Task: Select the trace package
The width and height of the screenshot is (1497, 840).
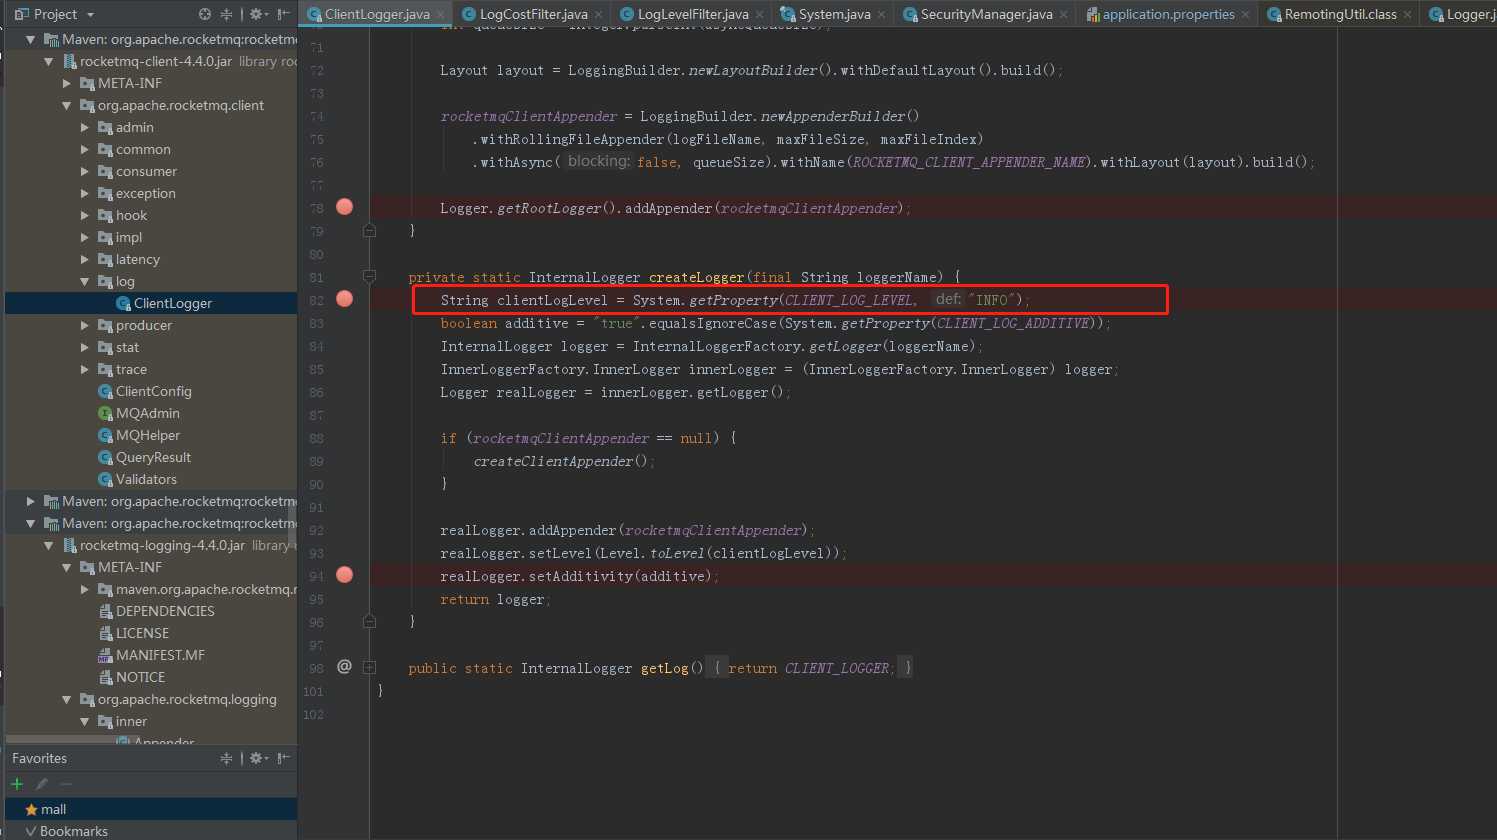Action: (131, 369)
